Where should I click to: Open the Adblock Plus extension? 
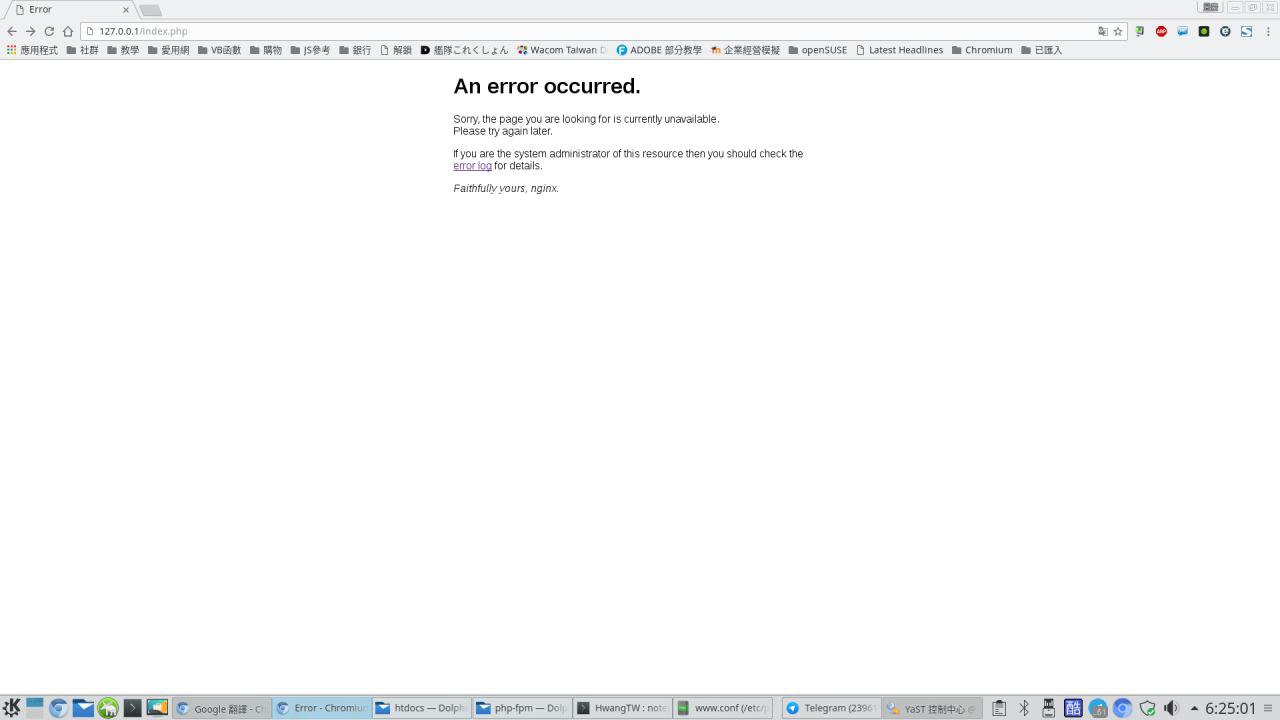click(1161, 31)
